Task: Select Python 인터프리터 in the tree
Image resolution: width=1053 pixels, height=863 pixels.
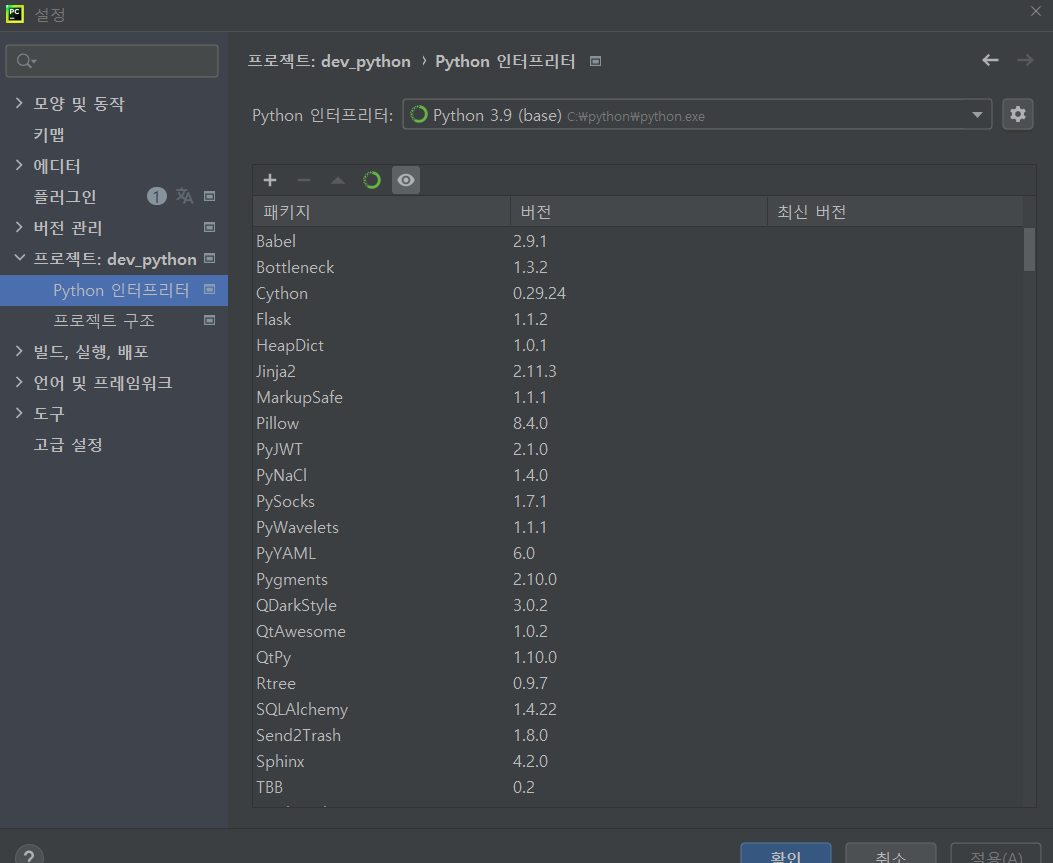Action: 121,290
